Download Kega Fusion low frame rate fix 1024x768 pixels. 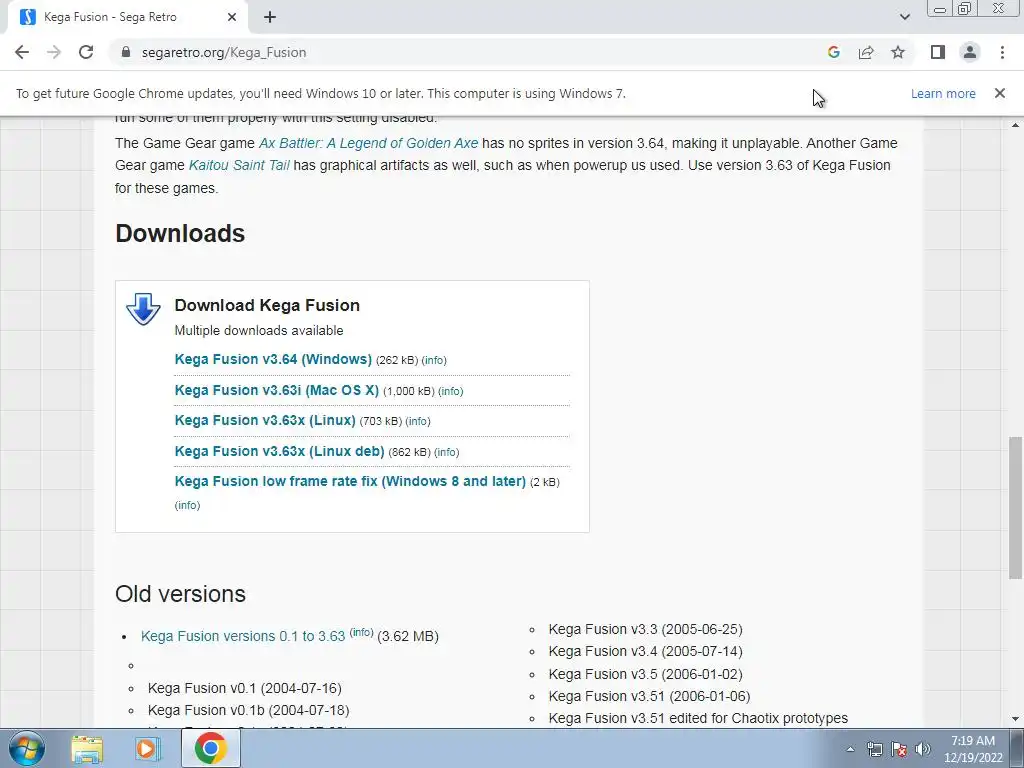click(x=350, y=481)
